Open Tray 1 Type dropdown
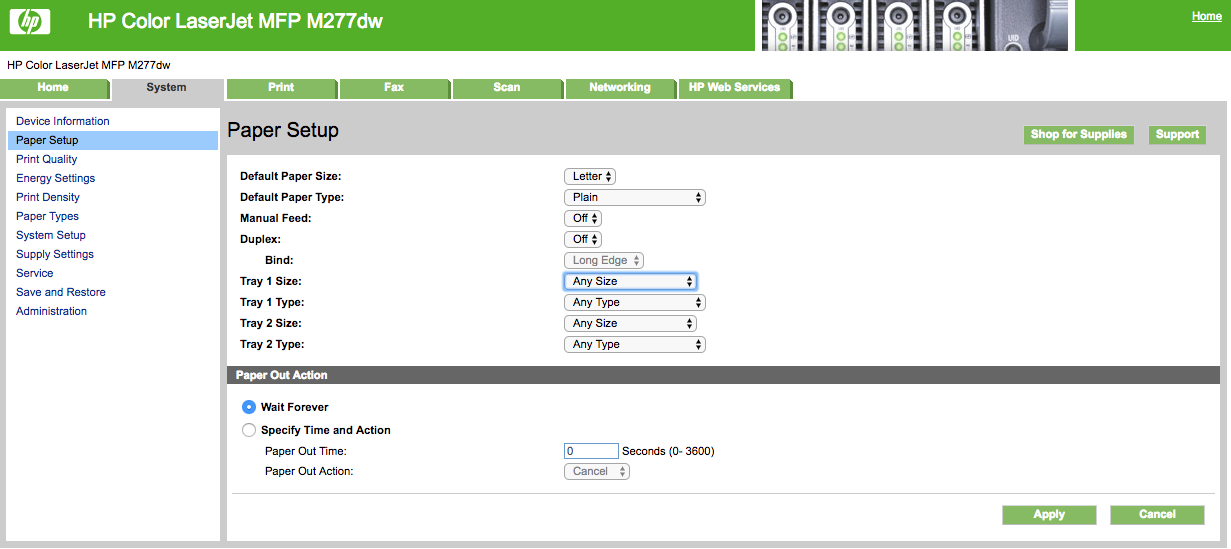 click(635, 302)
